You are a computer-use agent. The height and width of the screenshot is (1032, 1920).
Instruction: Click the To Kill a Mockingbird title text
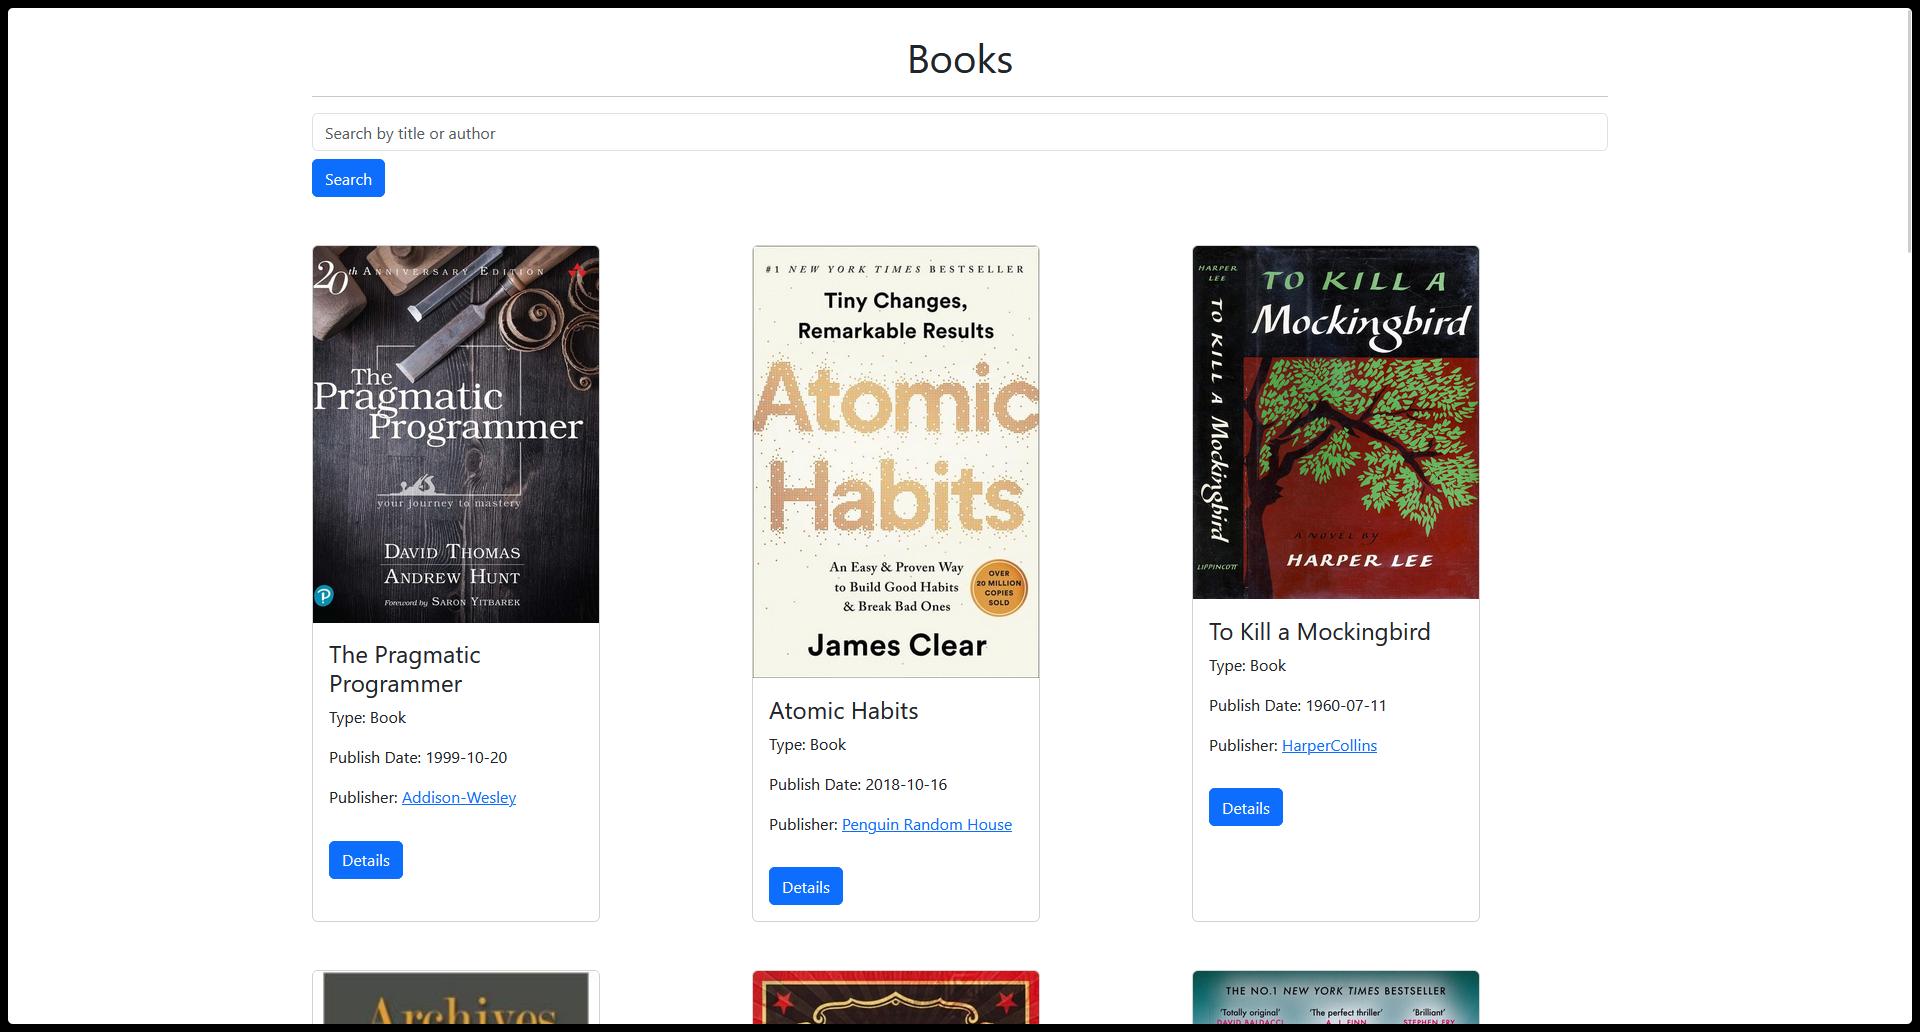click(x=1320, y=631)
